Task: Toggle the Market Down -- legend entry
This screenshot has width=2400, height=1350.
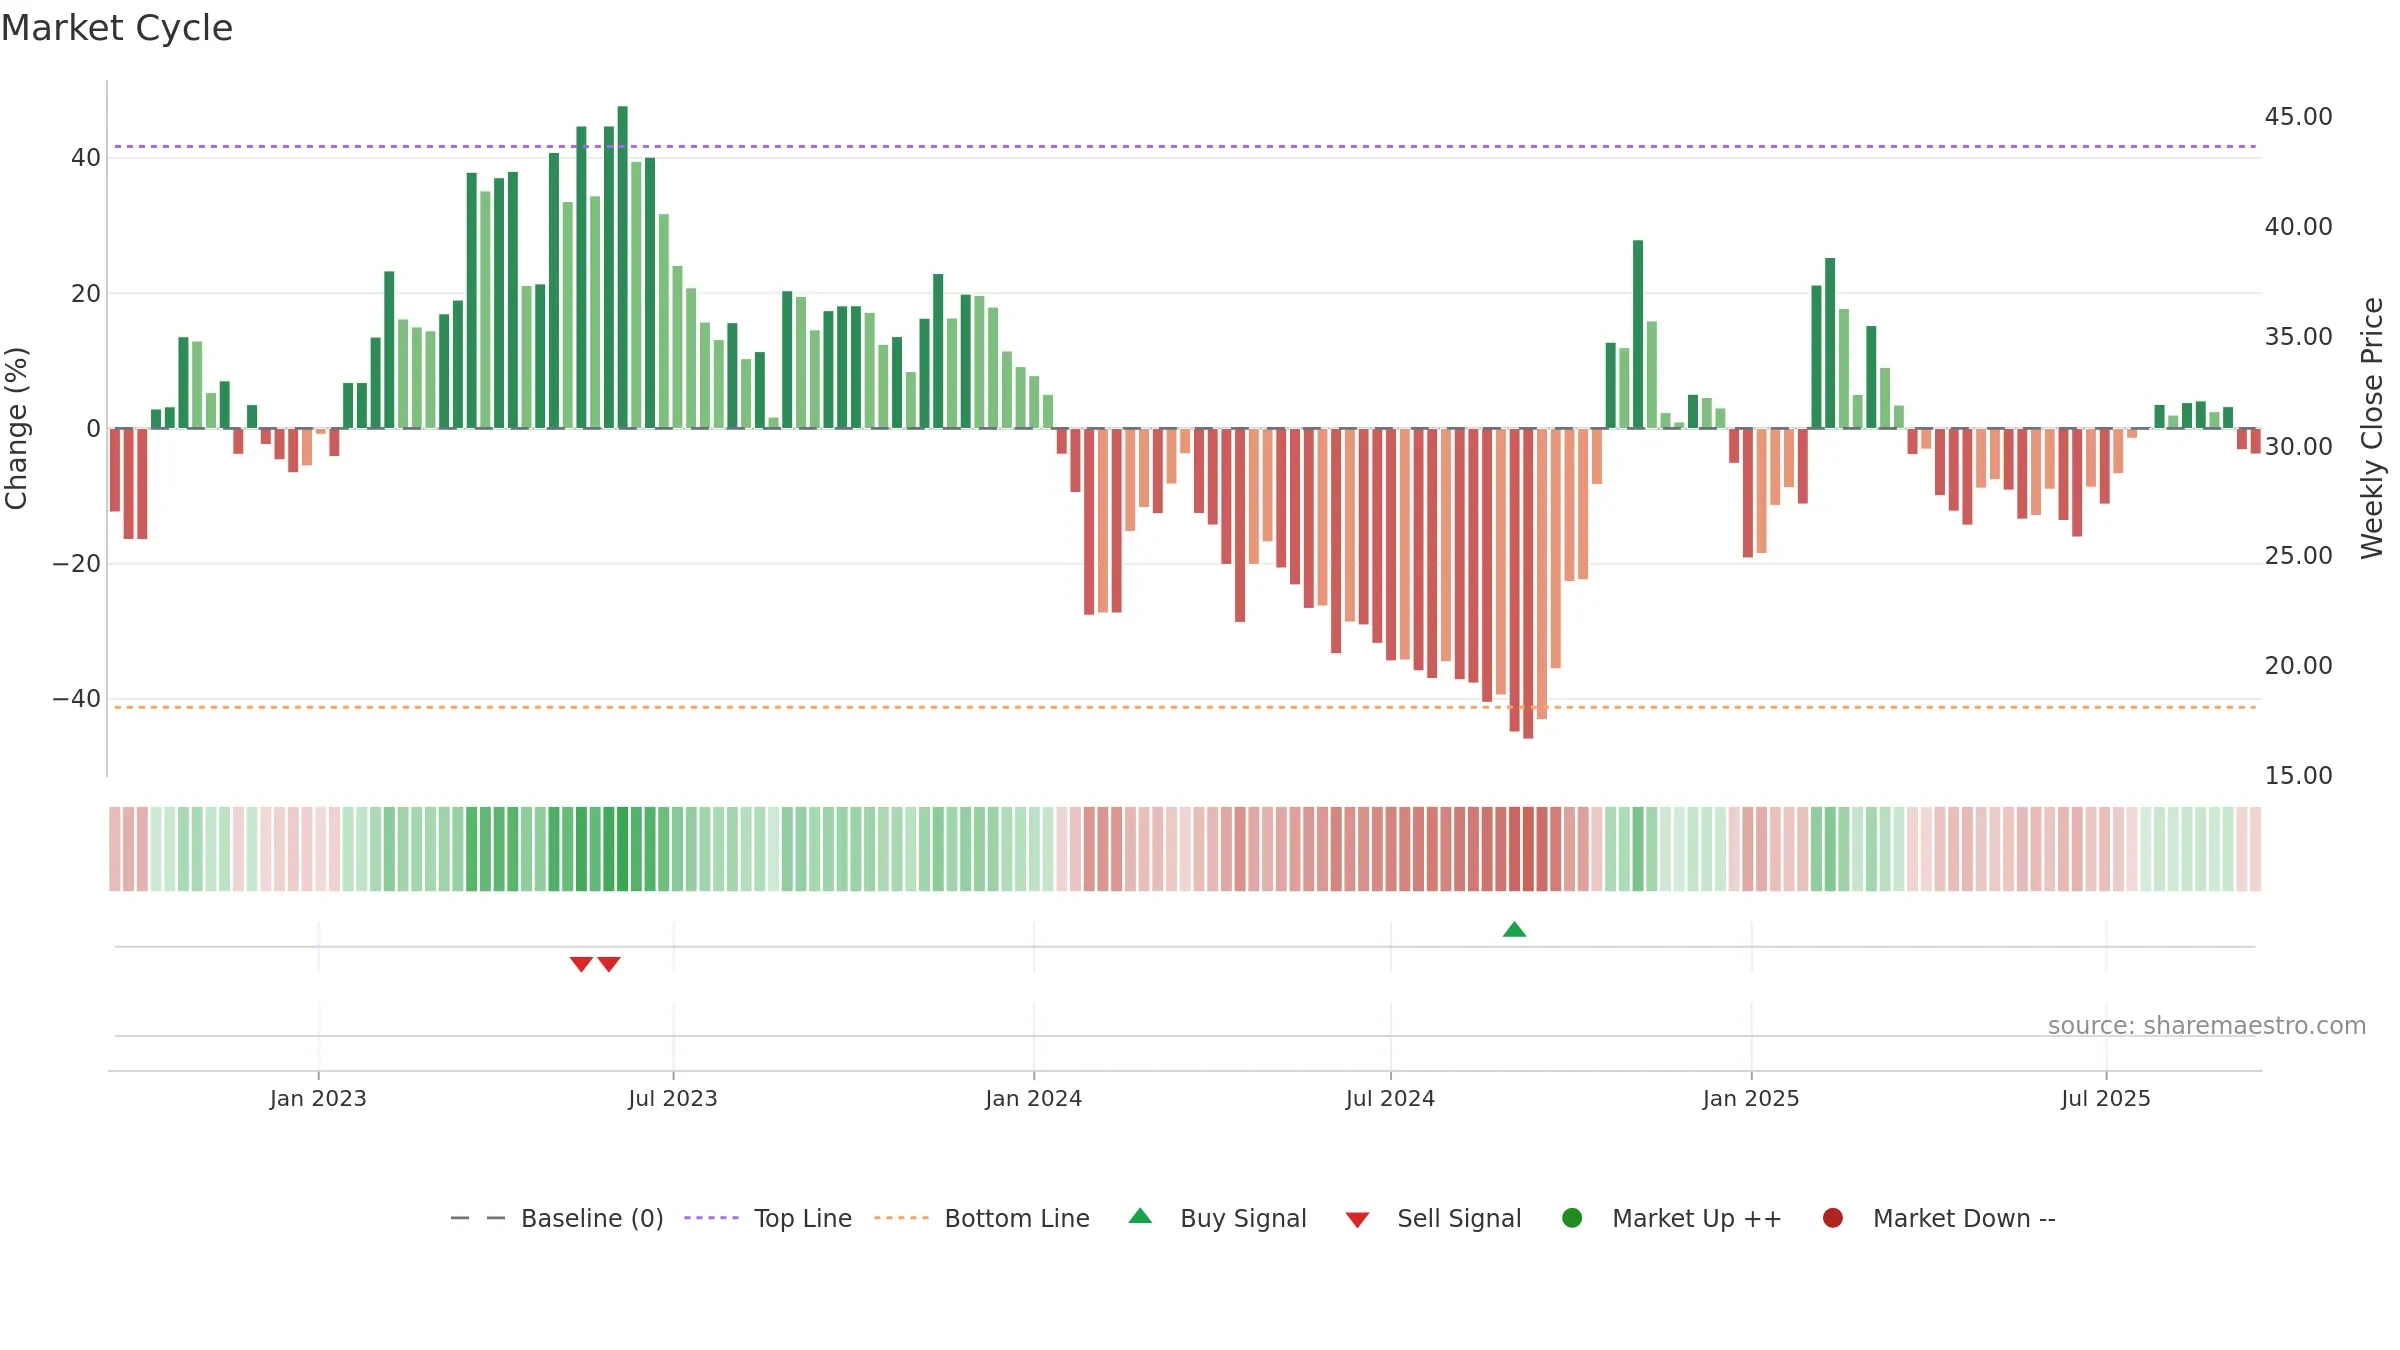Action: pyautogui.click(x=1939, y=1218)
